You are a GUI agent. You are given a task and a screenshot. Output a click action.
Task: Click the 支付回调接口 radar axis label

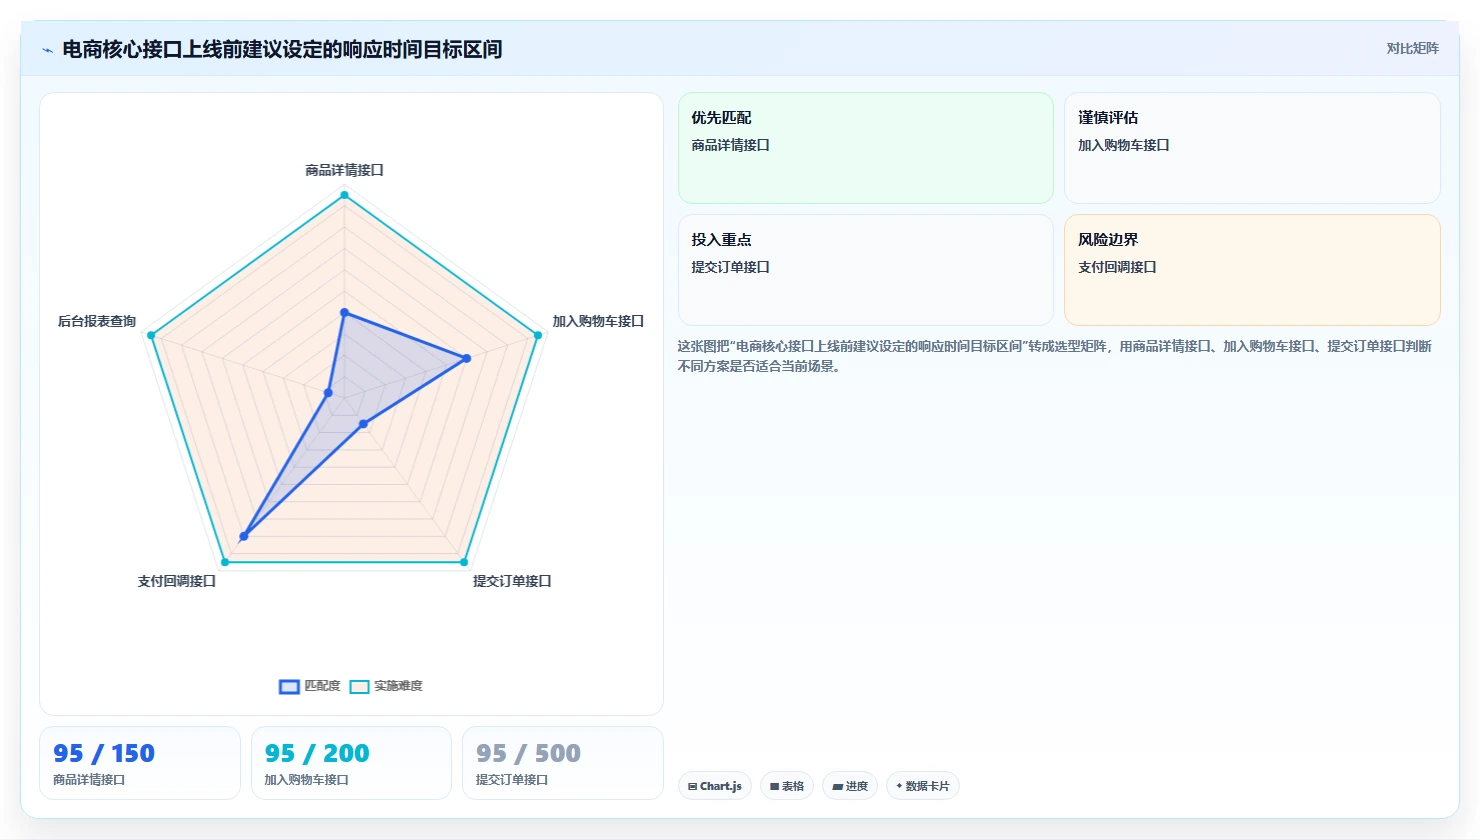point(177,581)
